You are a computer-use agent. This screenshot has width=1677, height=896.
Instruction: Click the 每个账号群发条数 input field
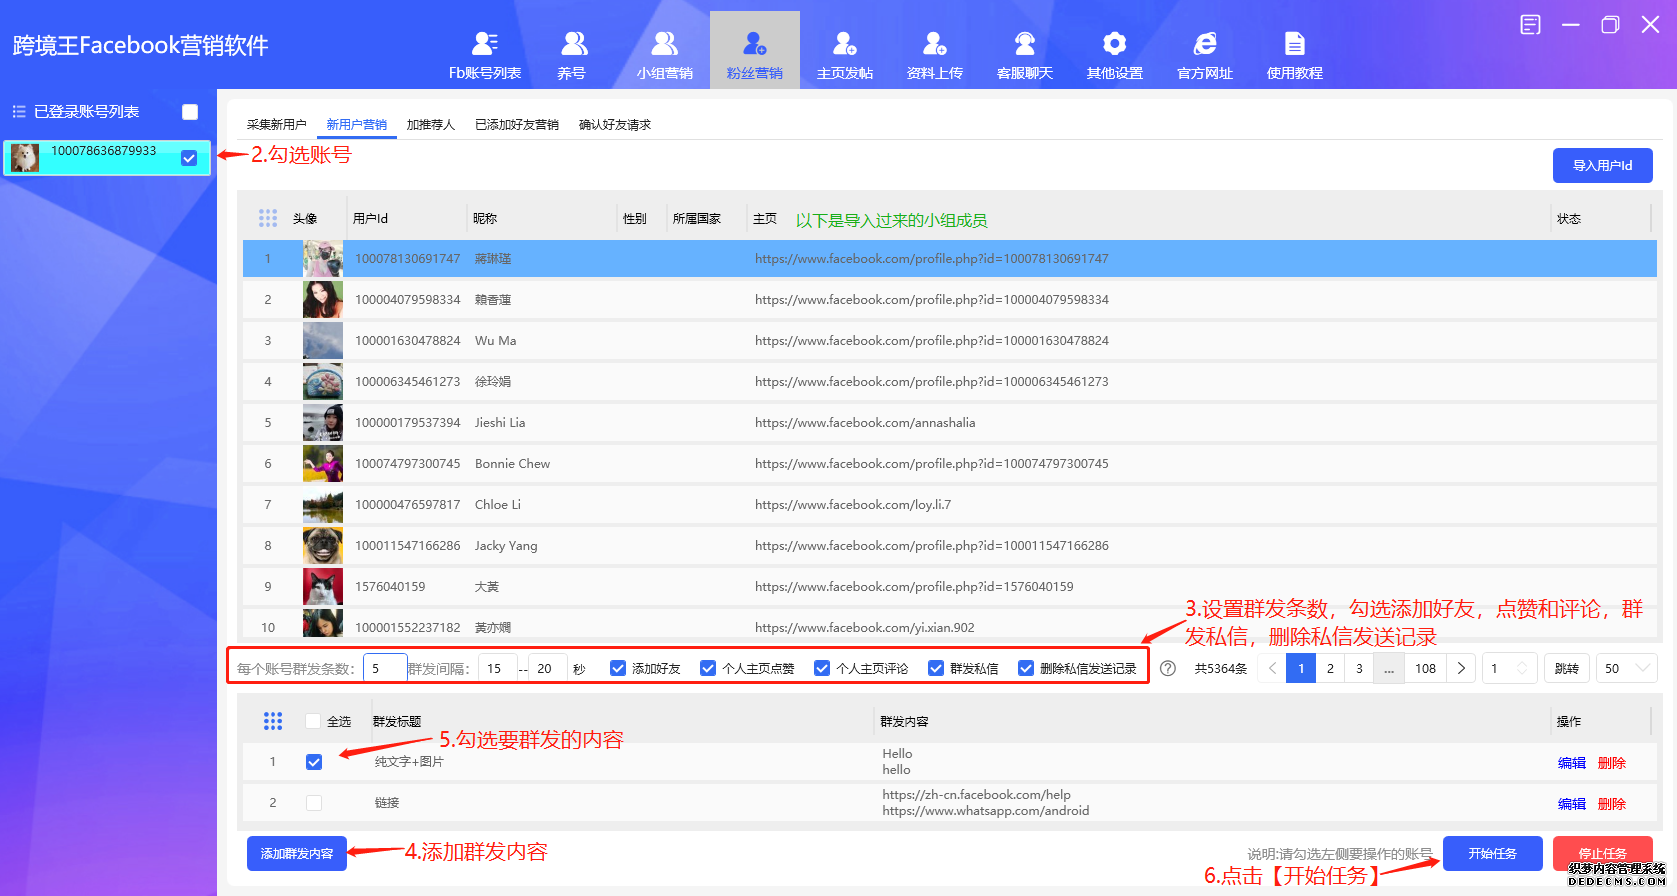pyautogui.click(x=385, y=668)
